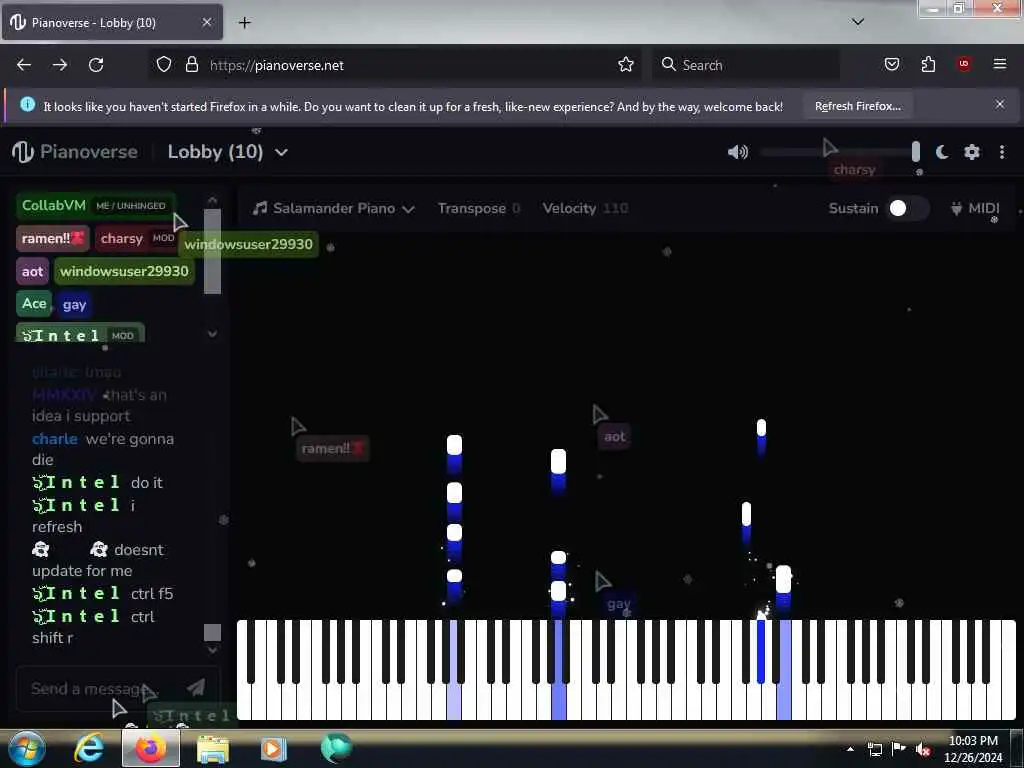Image resolution: width=1024 pixels, height=768 pixels.
Task: Click the Firefox taskbar button
Action: pyautogui.click(x=150, y=748)
